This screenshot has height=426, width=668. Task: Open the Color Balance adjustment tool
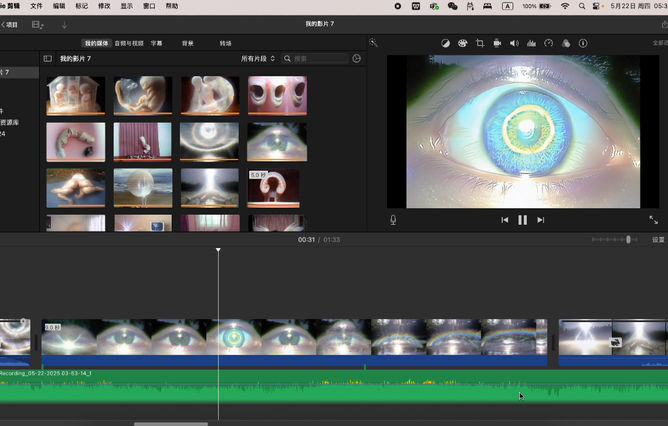pos(445,43)
